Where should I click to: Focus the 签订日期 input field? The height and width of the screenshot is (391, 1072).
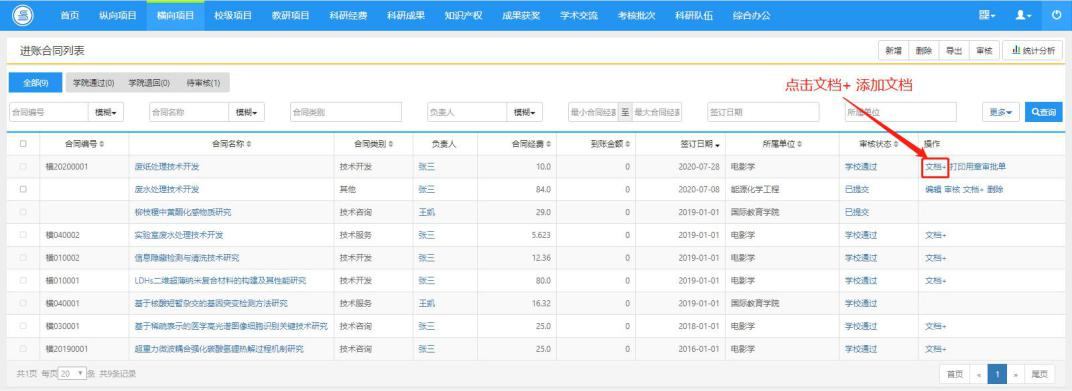[763, 112]
